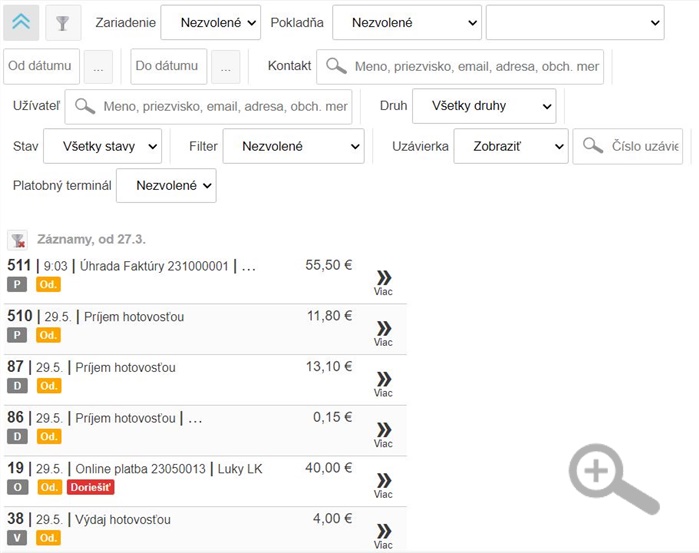Image resolution: width=699 pixels, height=553 pixels.
Task: Click amount 4,00 €
Action: click(333, 519)
